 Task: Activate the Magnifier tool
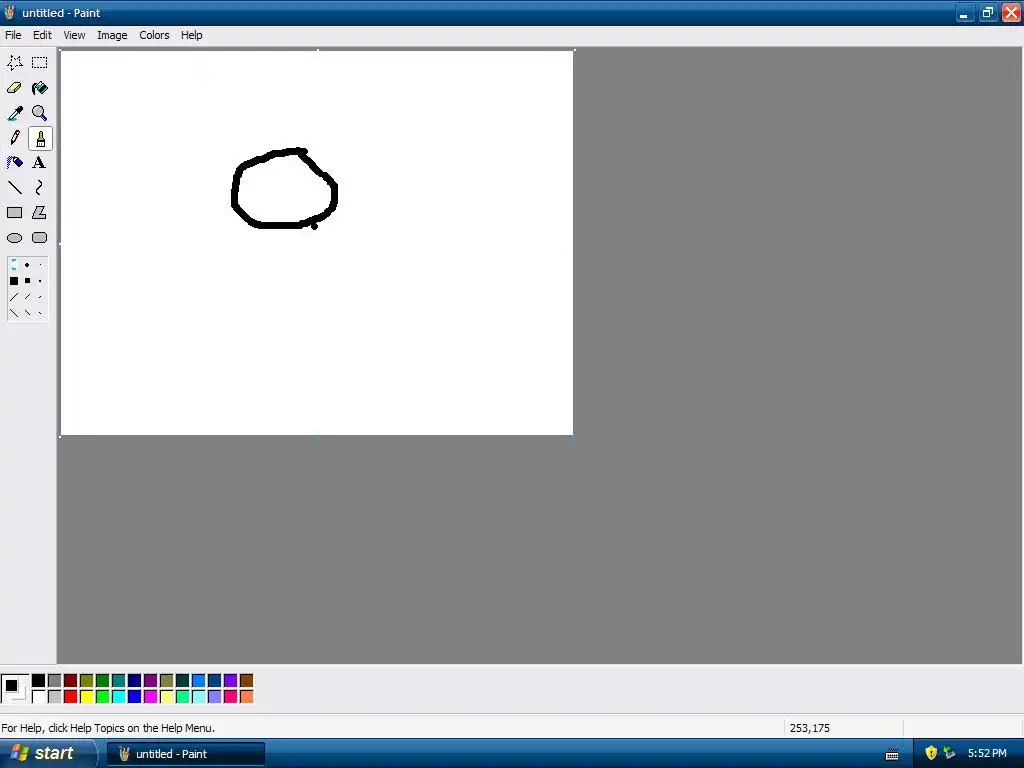pyautogui.click(x=40, y=113)
